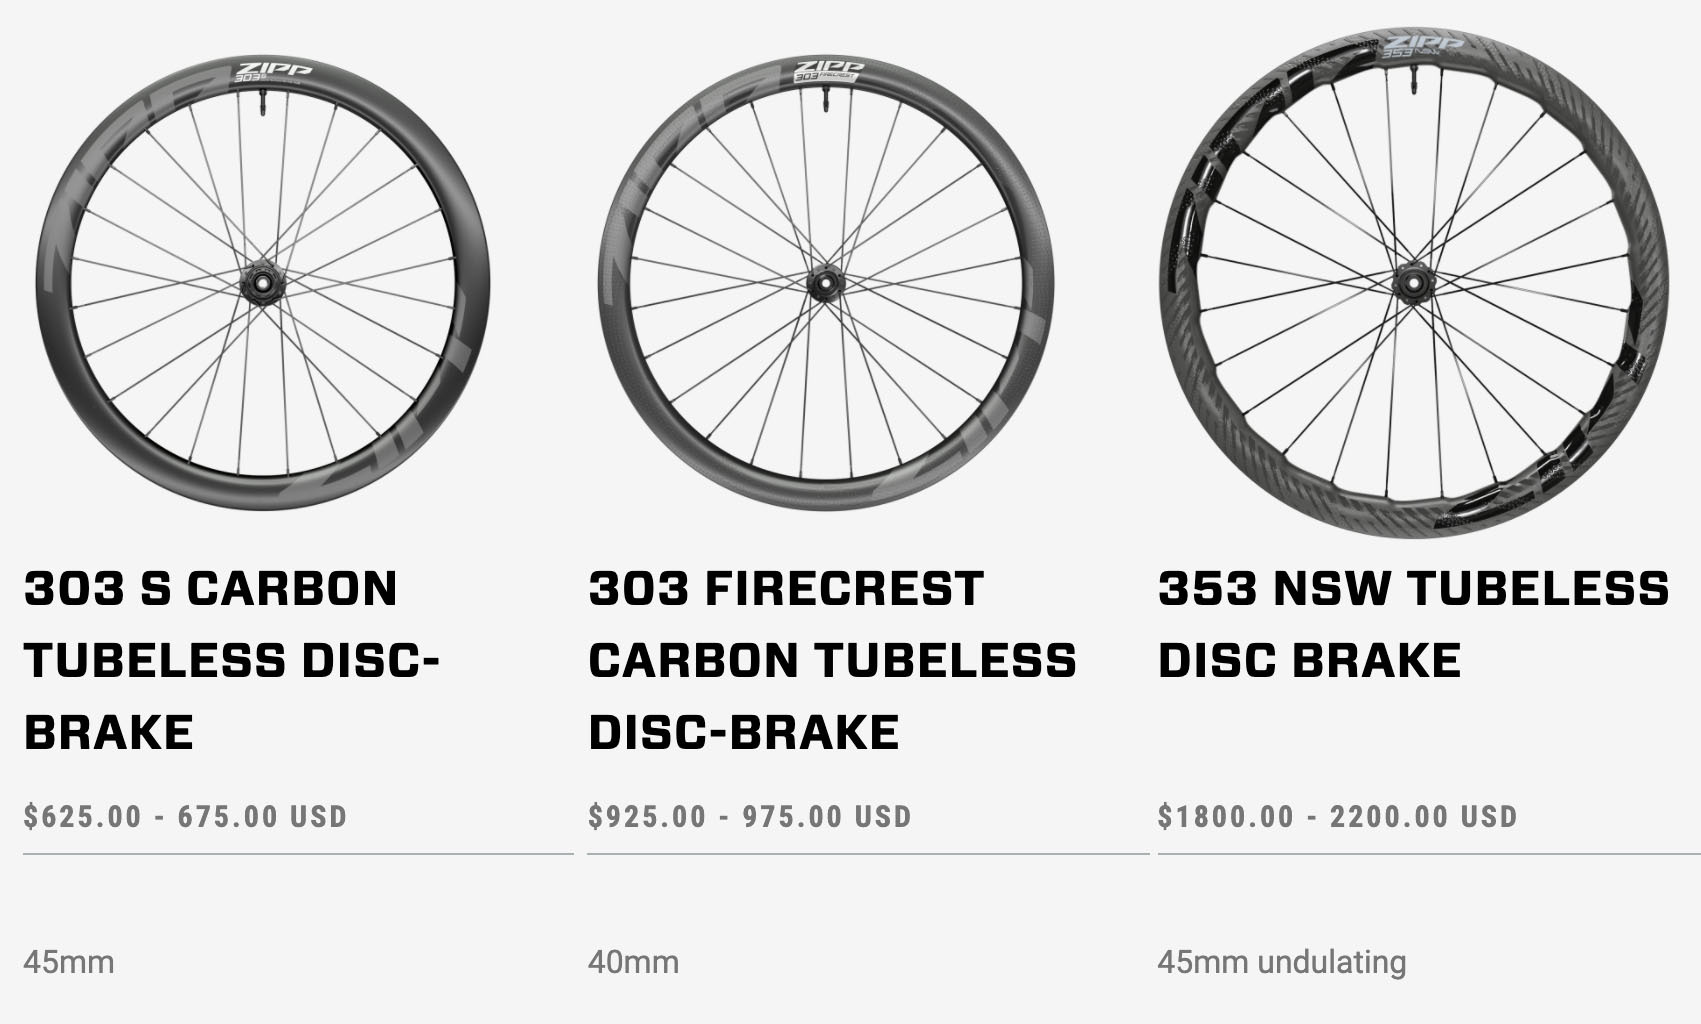Click the ZIPP 353 logo on NSW rim
Viewport: 1701px width, 1024px height.
tap(1422, 46)
